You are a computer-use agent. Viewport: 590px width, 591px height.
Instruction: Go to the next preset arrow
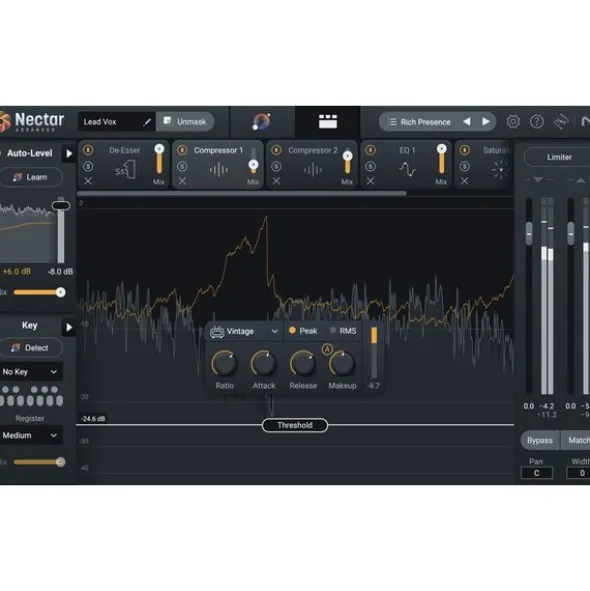(x=486, y=122)
